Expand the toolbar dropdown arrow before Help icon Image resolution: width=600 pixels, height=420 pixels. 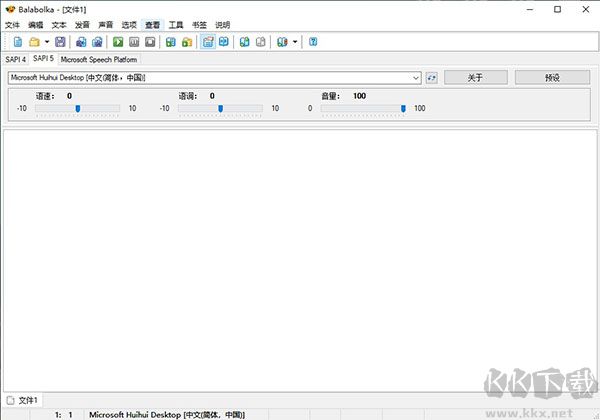click(296, 42)
